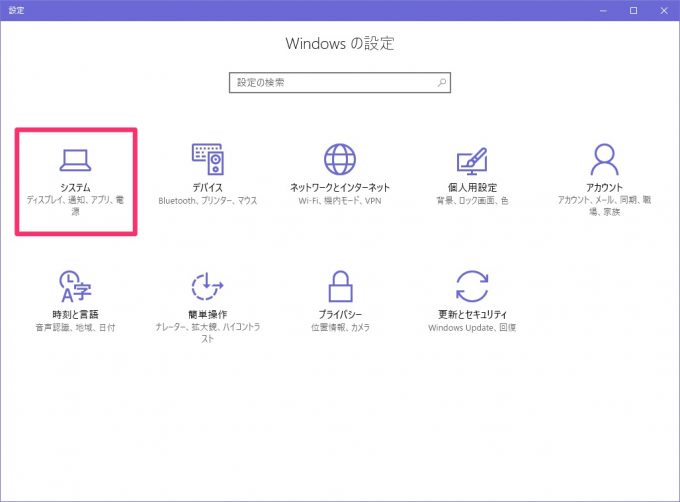Click the 音声認識、地域、日付 description
This screenshot has height=502, width=680.
[75, 328]
